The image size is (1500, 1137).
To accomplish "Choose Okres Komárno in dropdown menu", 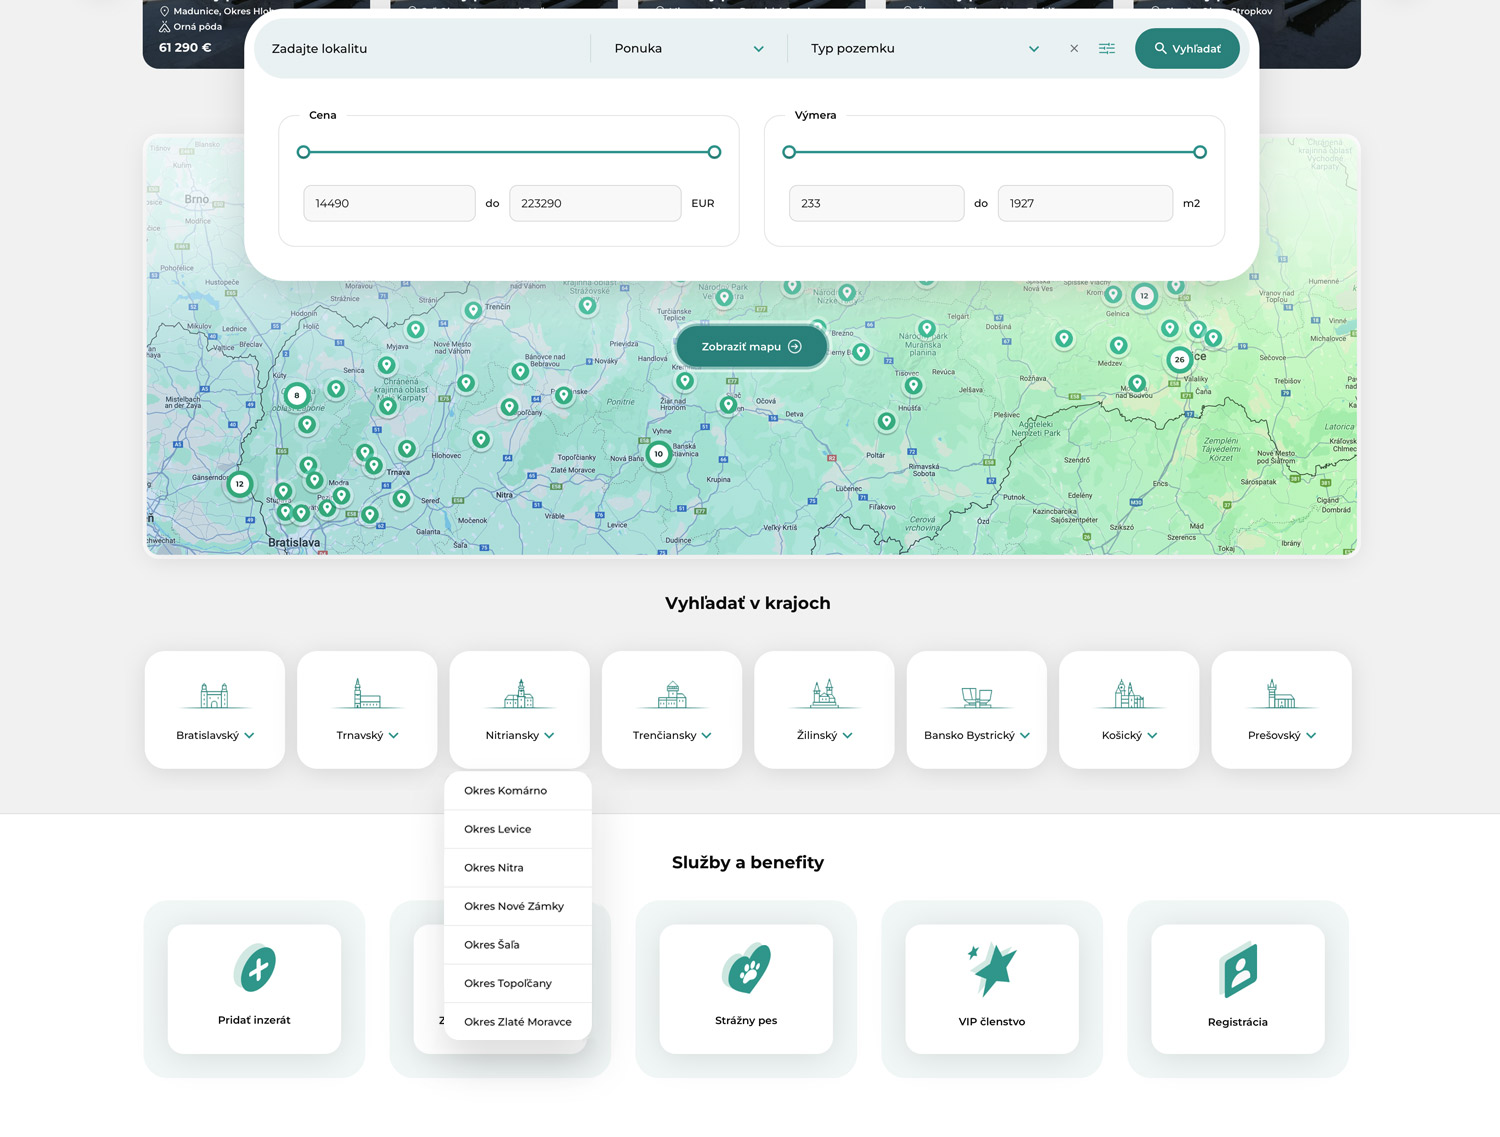I will pyautogui.click(x=505, y=791).
